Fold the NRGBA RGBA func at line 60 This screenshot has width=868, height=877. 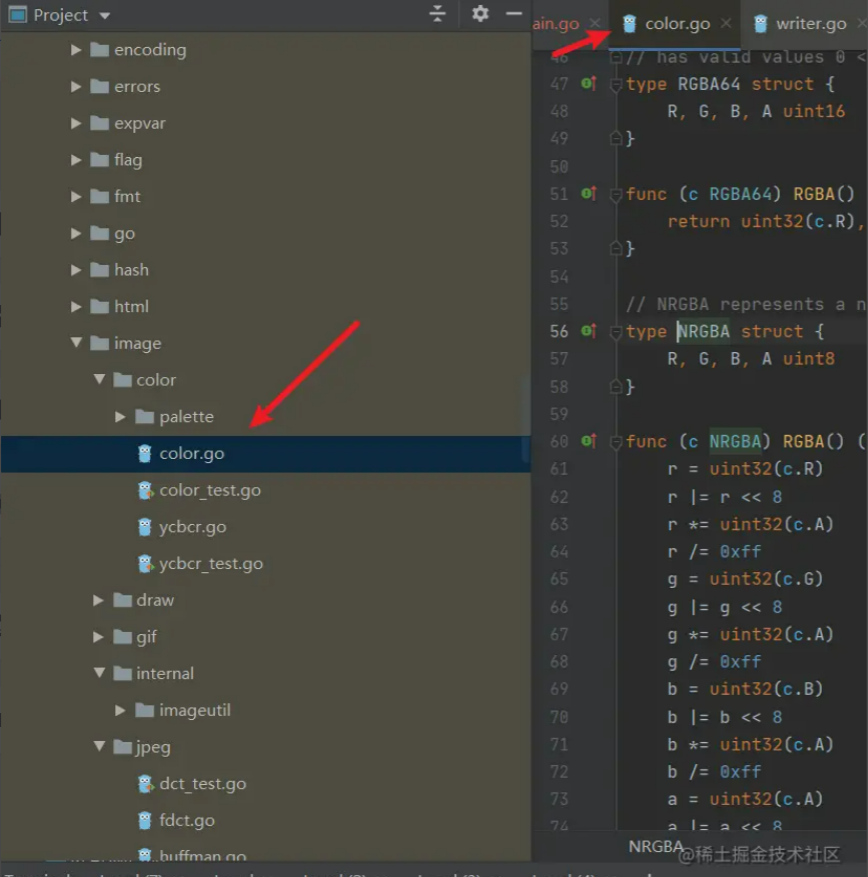[x=616, y=442]
